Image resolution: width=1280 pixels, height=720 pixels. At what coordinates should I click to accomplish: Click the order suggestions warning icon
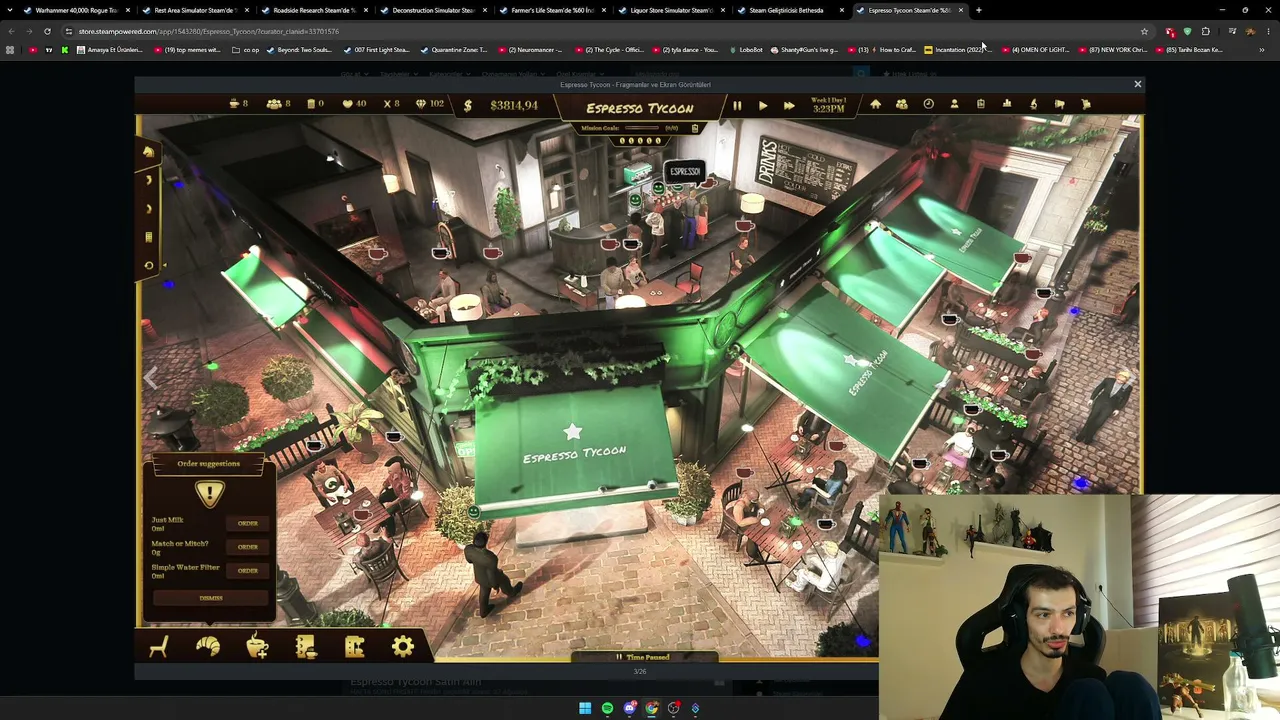click(x=209, y=493)
